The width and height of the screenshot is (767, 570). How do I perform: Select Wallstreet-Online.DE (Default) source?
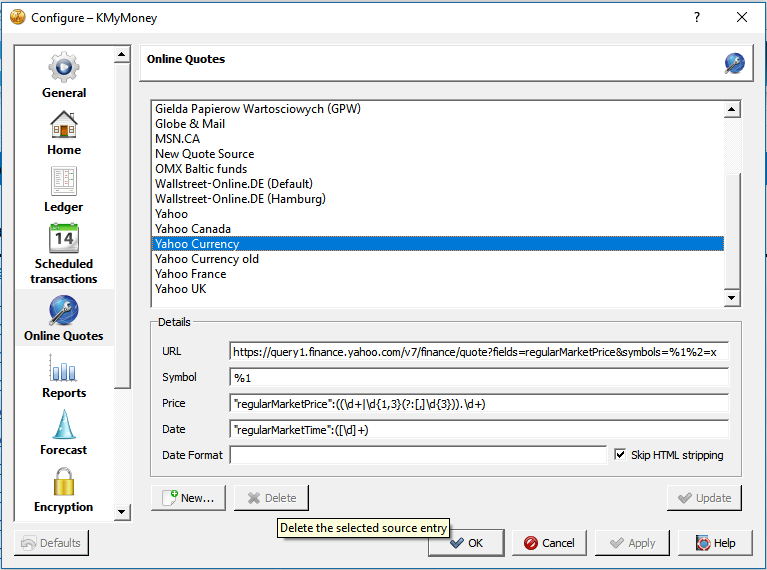pyautogui.click(x=438, y=184)
